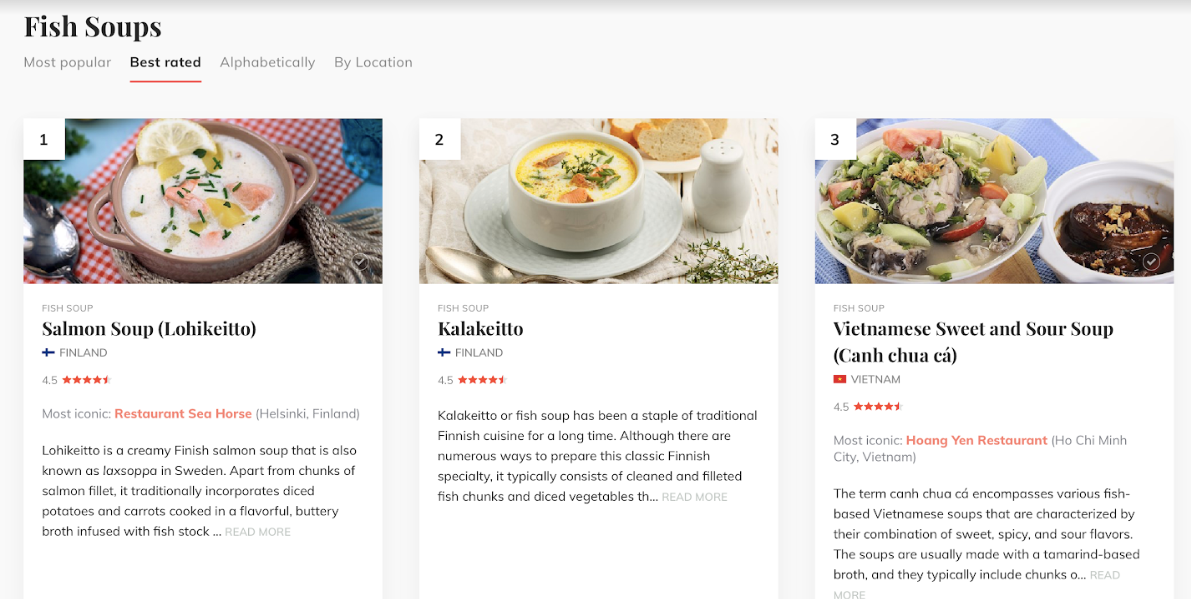This screenshot has width=1191, height=599.
Task: Click the checkmark icon on Vietnamese soup photo
Action: click(1151, 262)
